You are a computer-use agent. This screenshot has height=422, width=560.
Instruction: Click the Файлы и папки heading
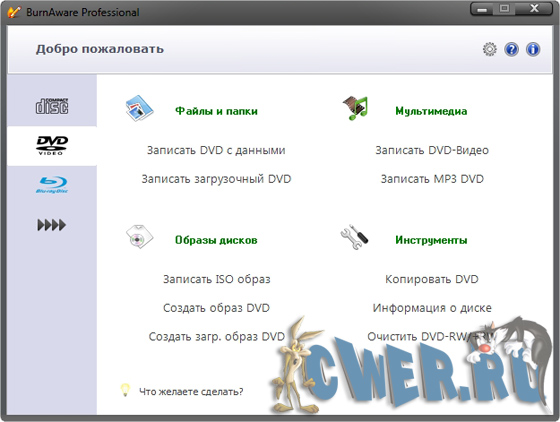(216, 111)
